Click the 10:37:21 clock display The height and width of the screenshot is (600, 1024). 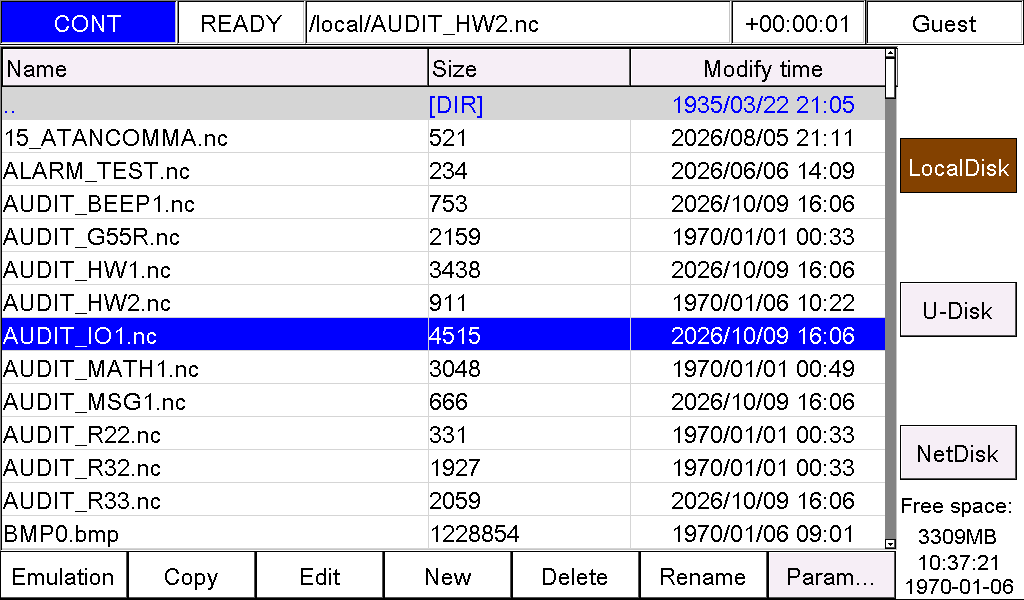pyautogui.click(x=958, y=562)
